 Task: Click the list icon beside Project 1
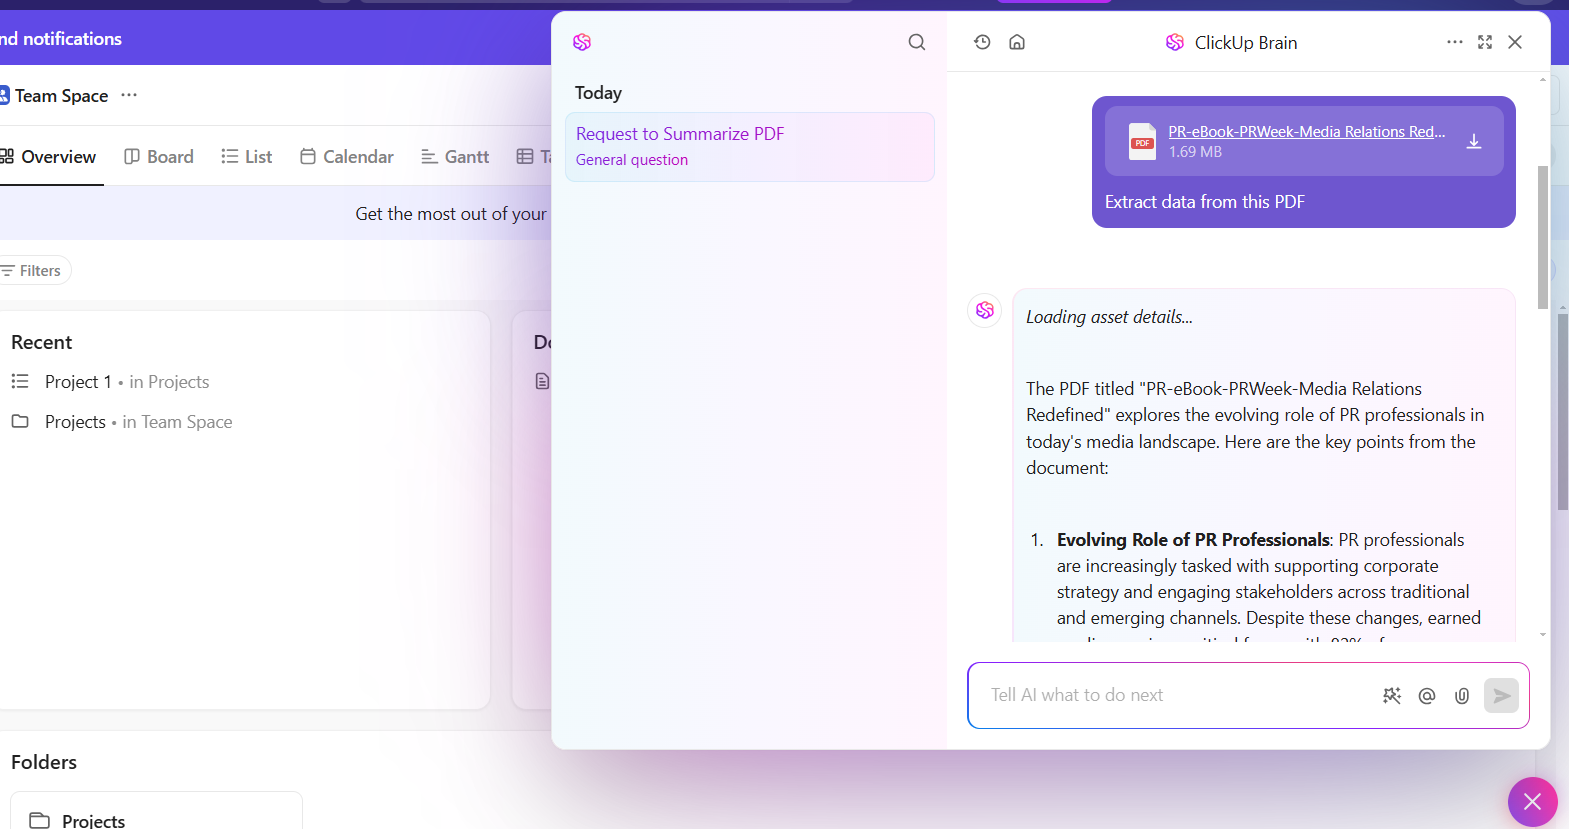(20, 381)
